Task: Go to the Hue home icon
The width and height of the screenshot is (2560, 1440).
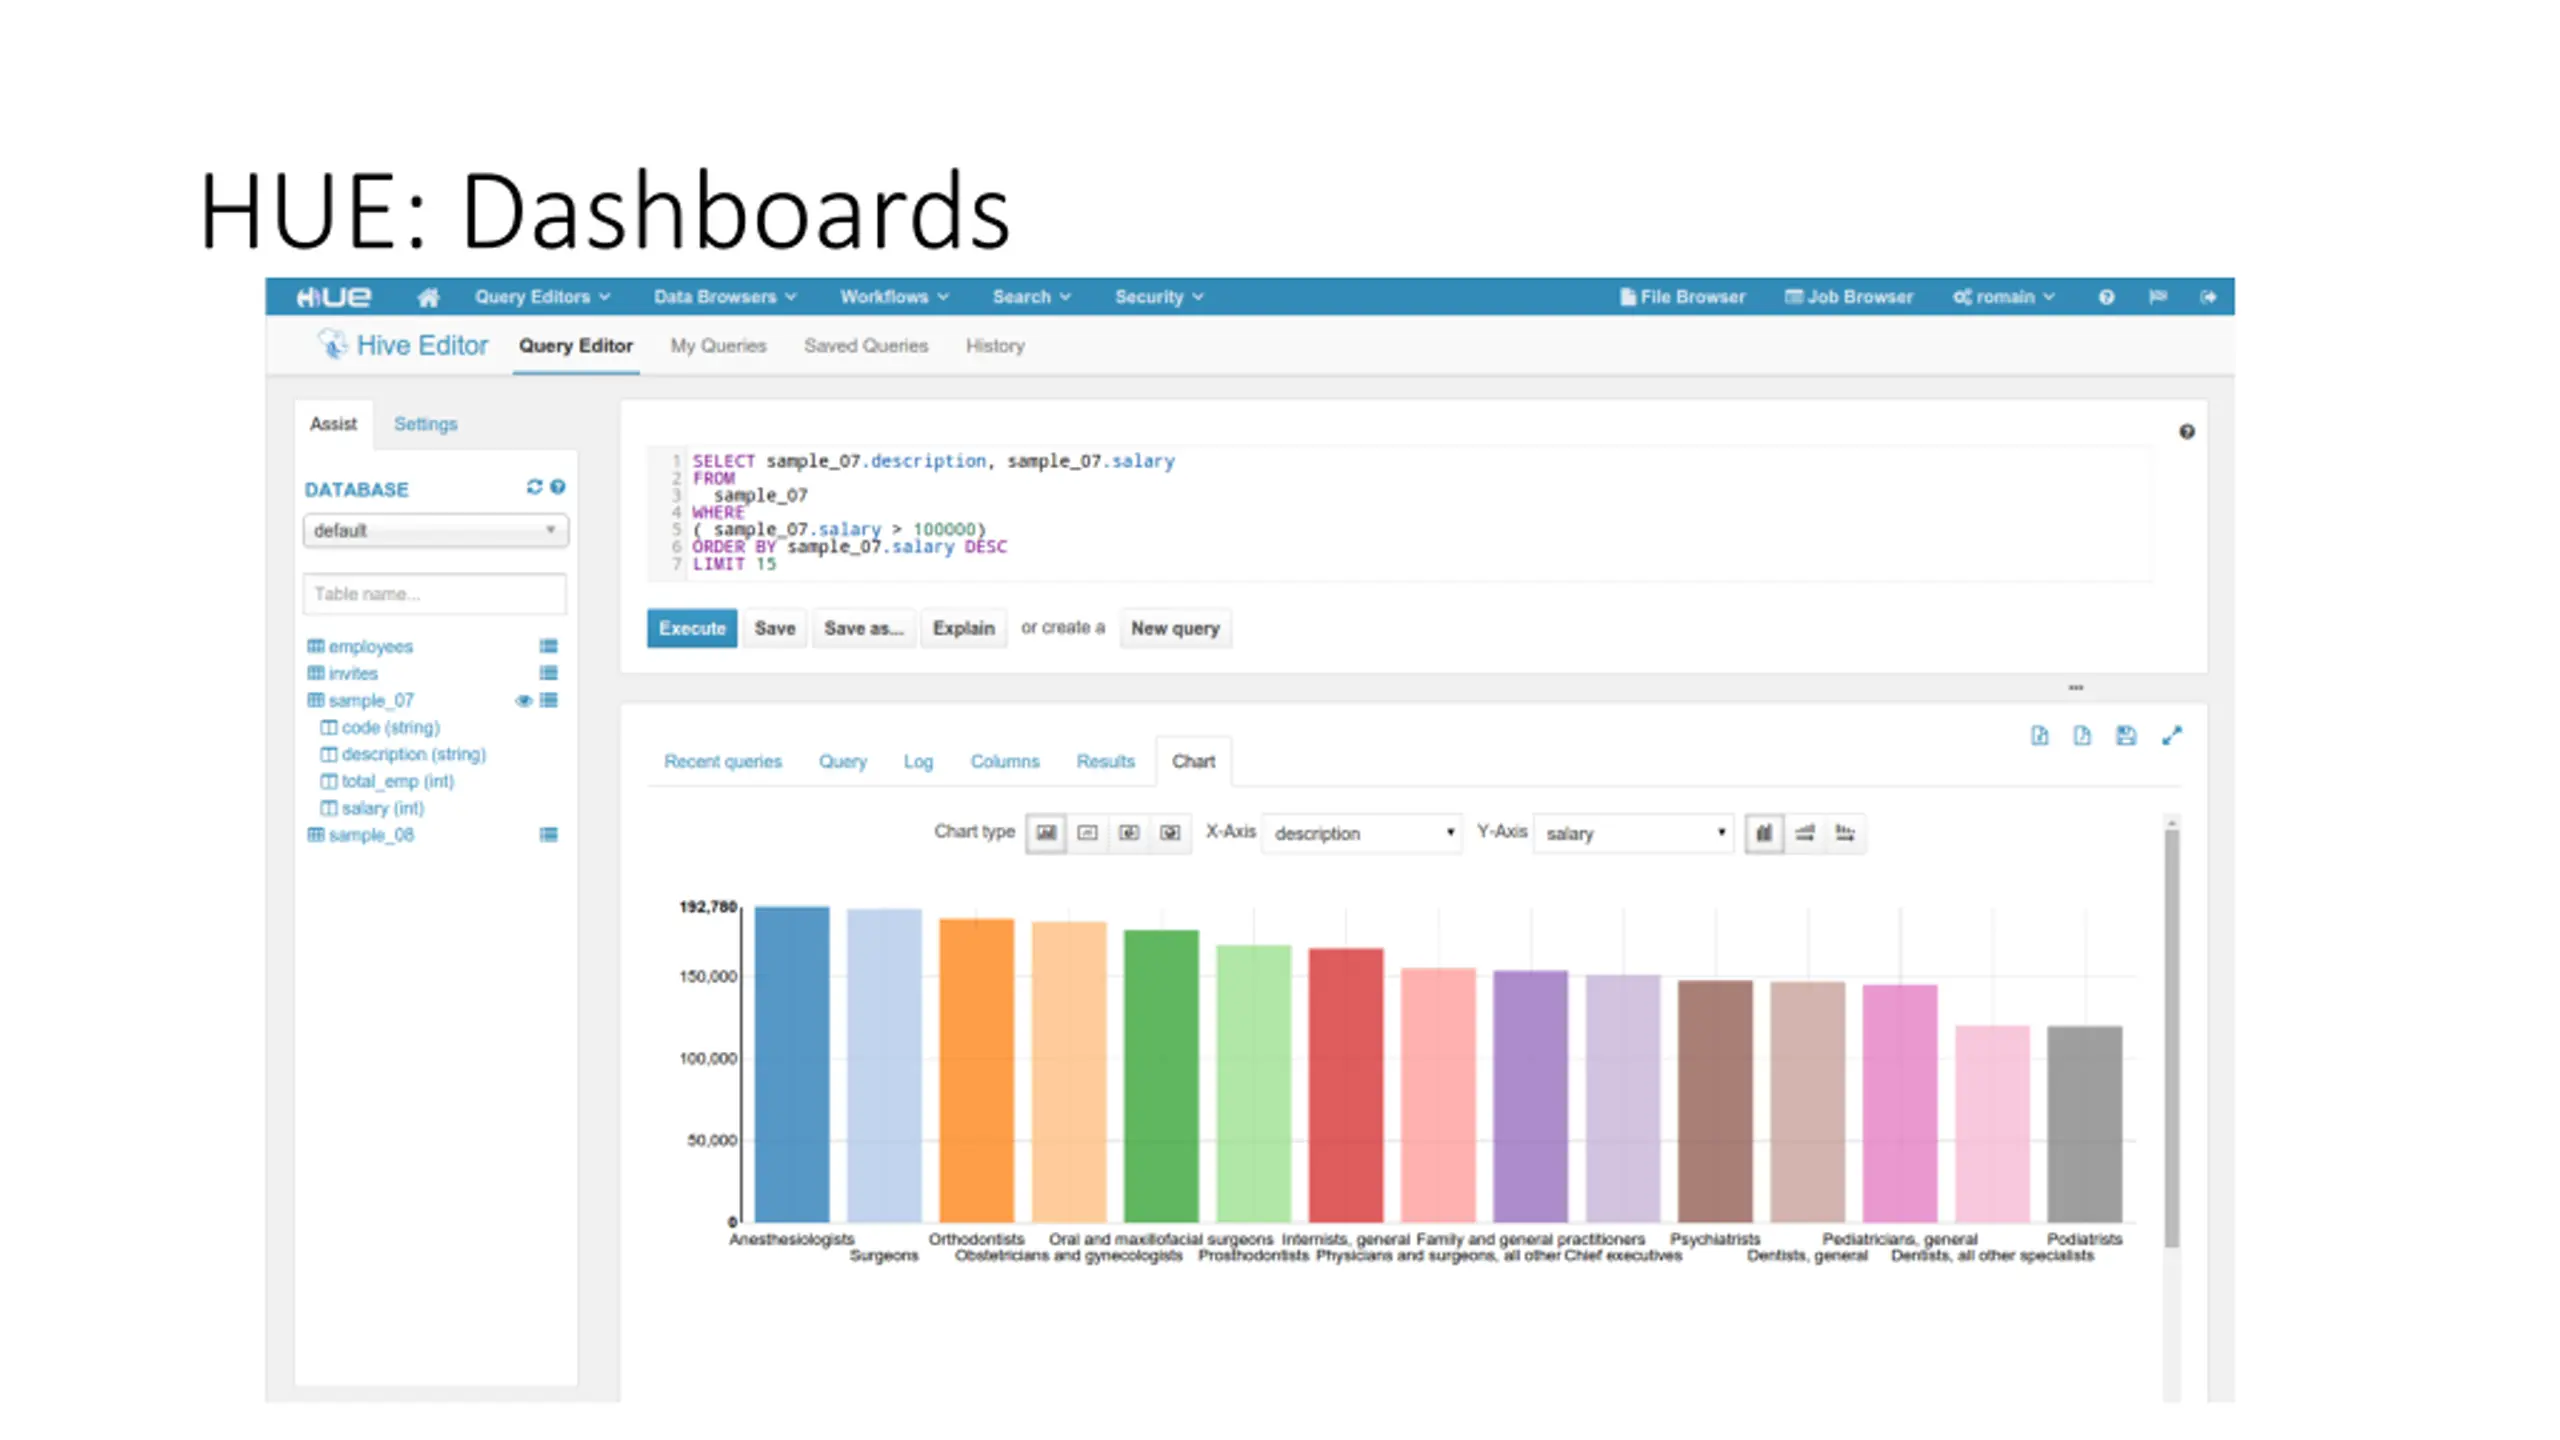Action: [428, 297]
